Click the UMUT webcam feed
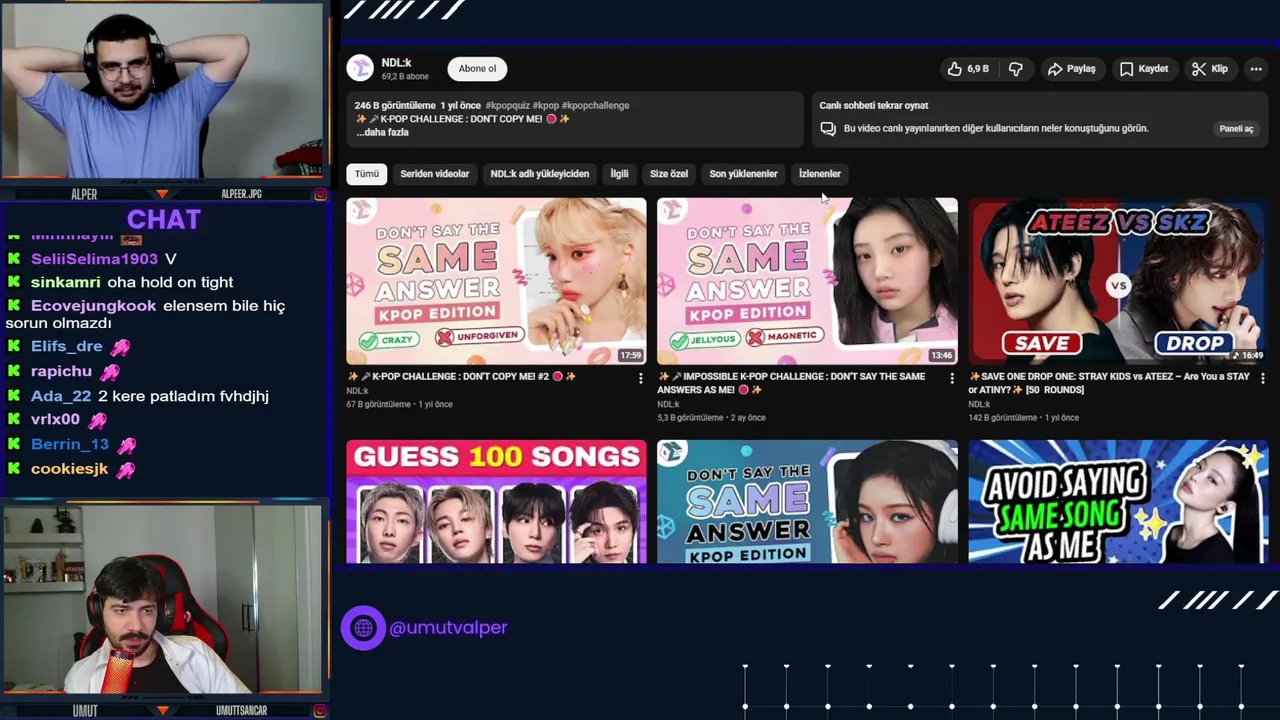 coord(163,599)
